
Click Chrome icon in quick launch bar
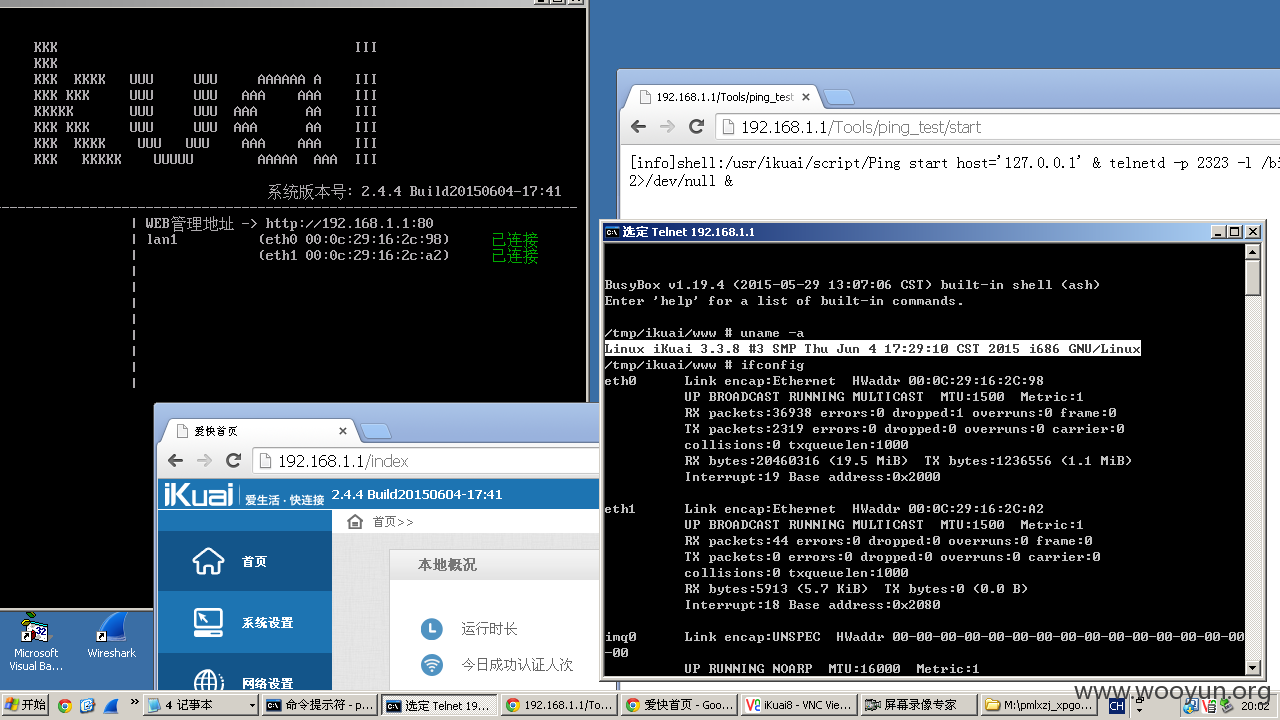(64, 705)
